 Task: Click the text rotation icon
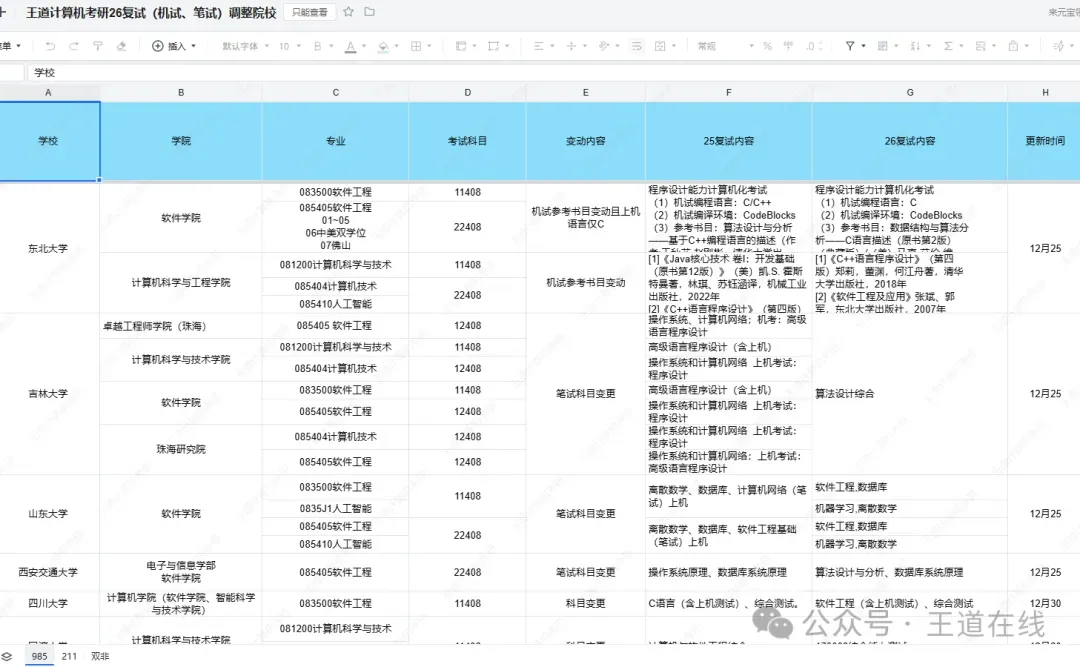(603, 46)
